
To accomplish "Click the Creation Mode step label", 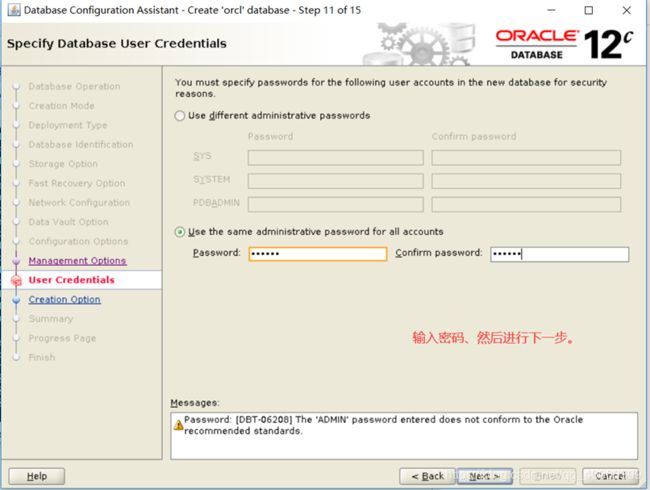I will tap(61, 106).
